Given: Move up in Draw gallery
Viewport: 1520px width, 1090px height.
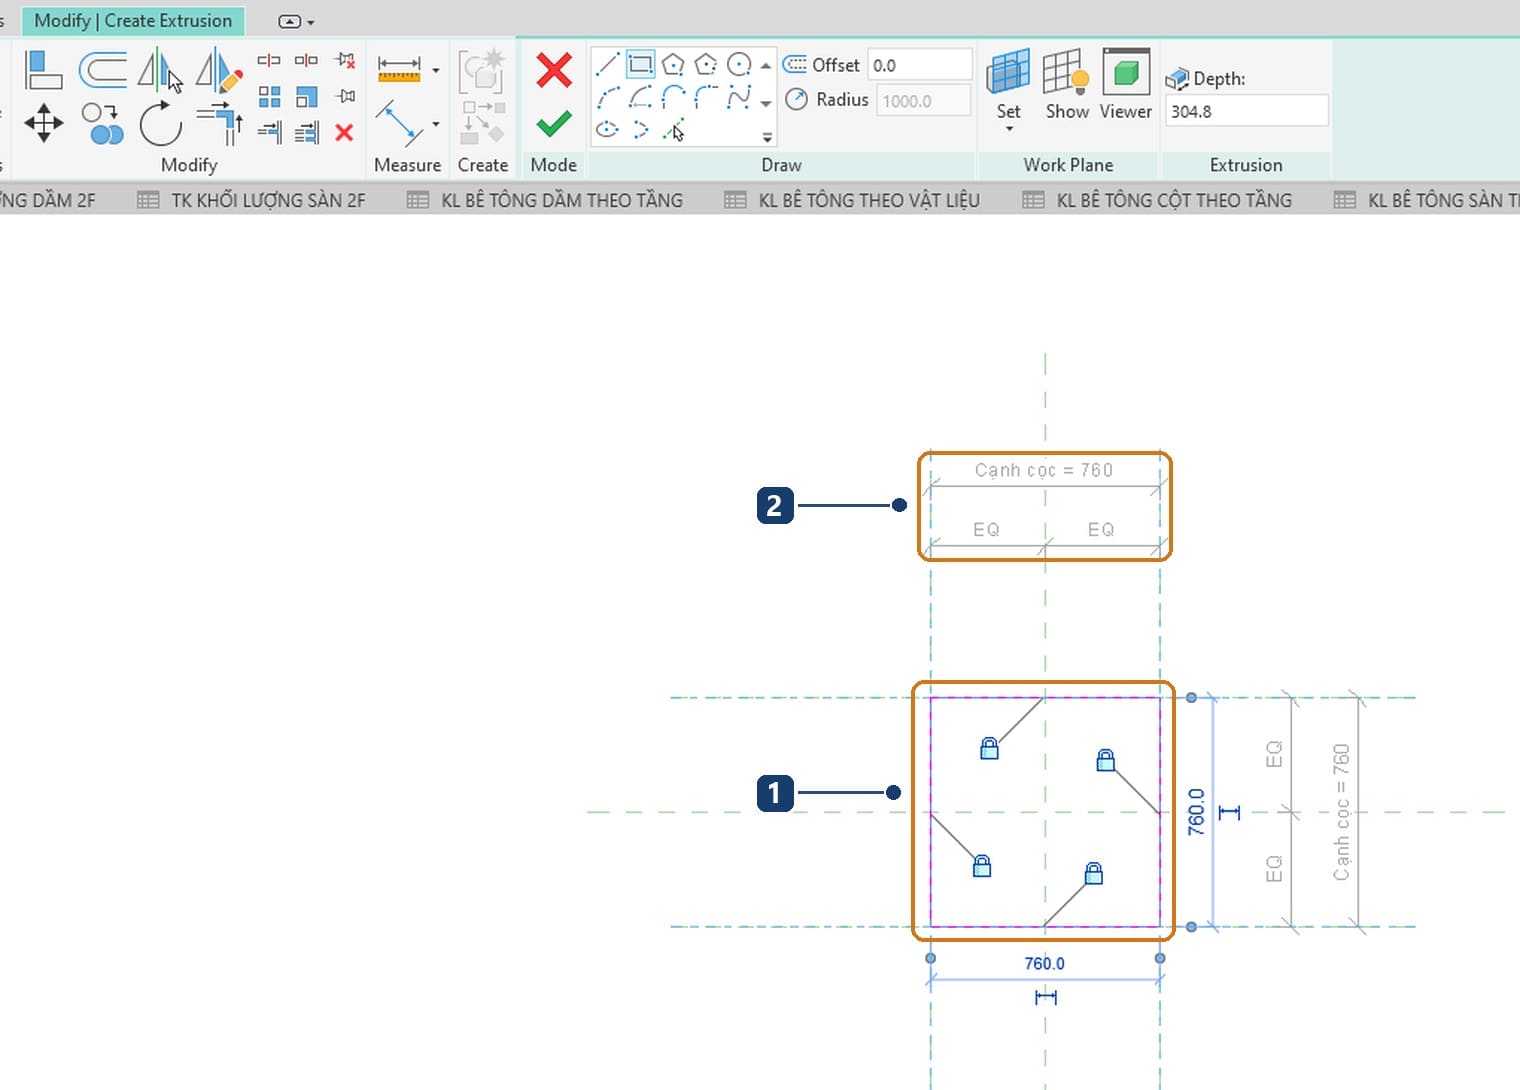Looking at the screenshot, I should (x=766, y=66).
